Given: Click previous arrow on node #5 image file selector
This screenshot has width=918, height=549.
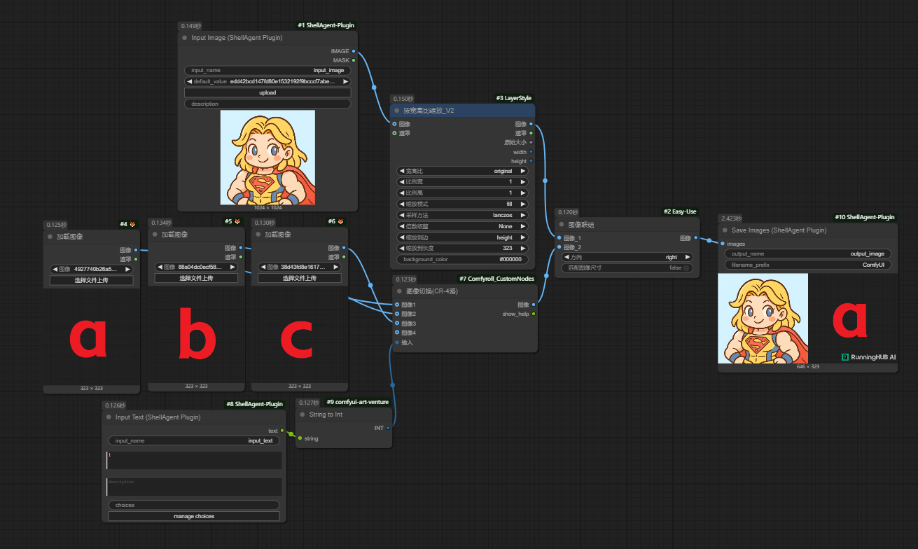Looking at the screenshot, I should [x=160, y=267].
